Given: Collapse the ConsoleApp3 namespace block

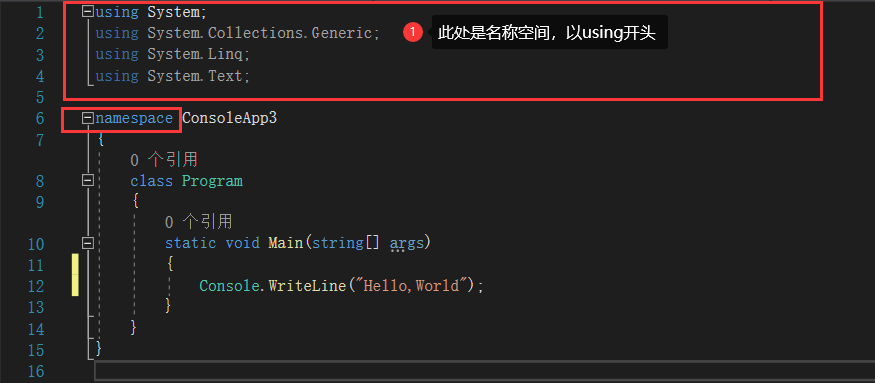Looking at the screenshot, I should click(87, 118).
